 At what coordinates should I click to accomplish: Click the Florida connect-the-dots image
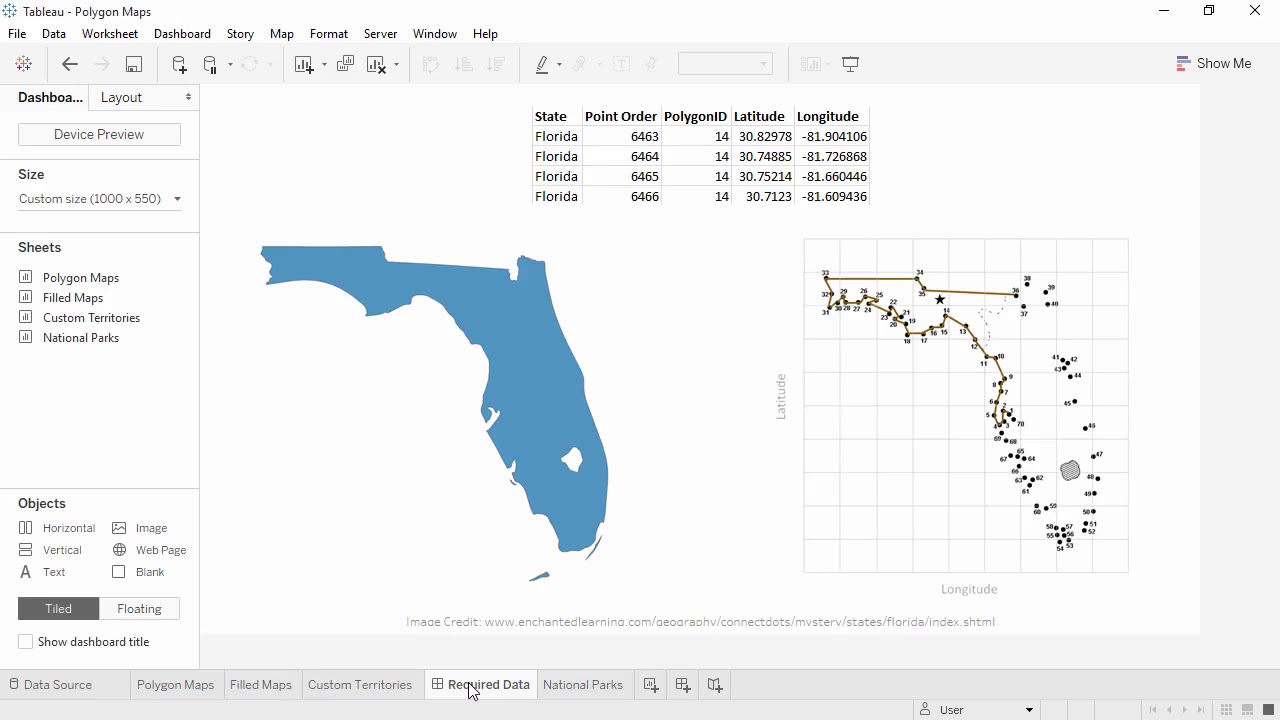[x=966, y=406]
